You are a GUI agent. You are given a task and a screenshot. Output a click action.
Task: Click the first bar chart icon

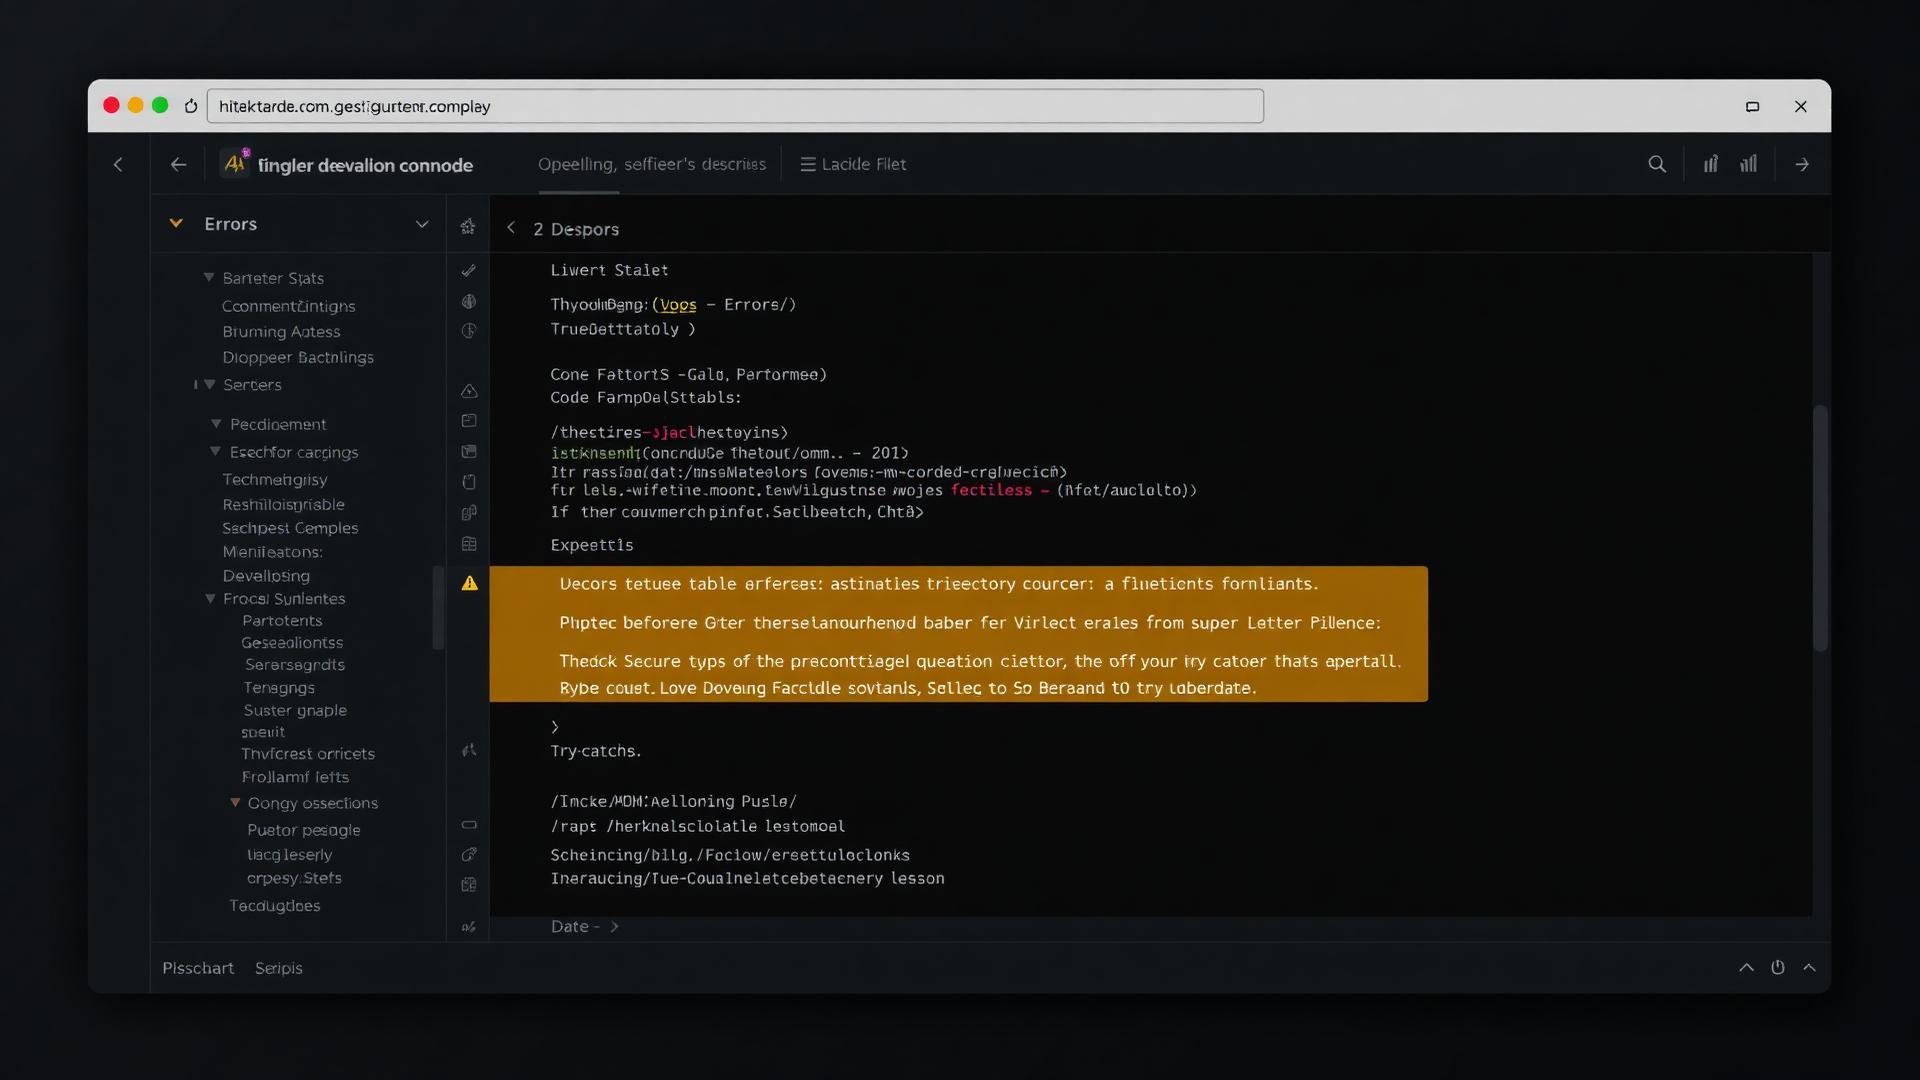click(x=1711, y=164)
